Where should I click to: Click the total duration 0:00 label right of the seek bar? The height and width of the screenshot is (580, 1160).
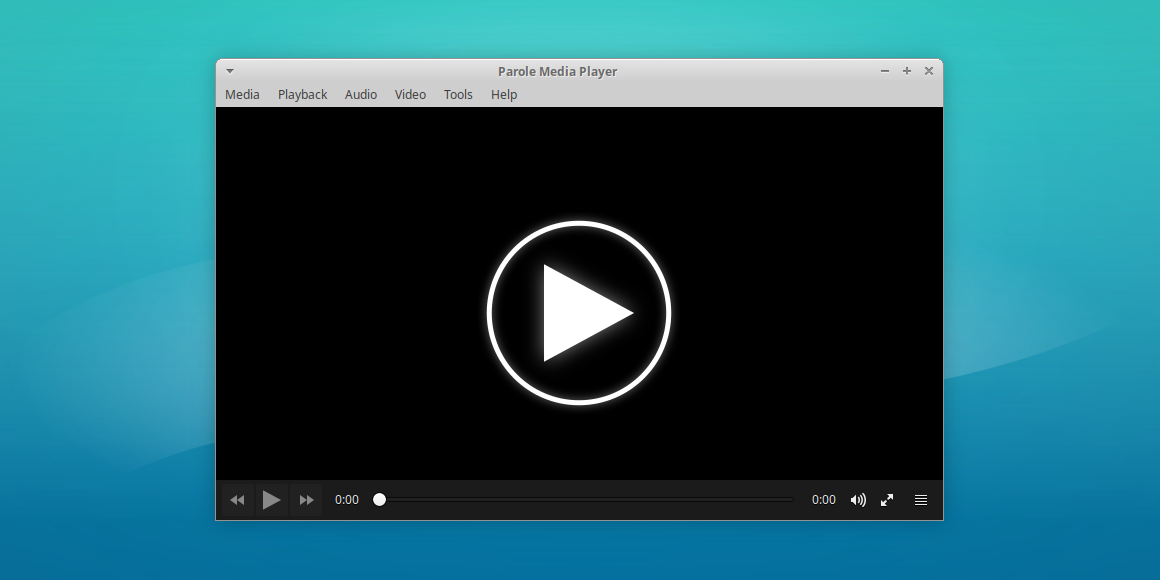click(823, 500)
